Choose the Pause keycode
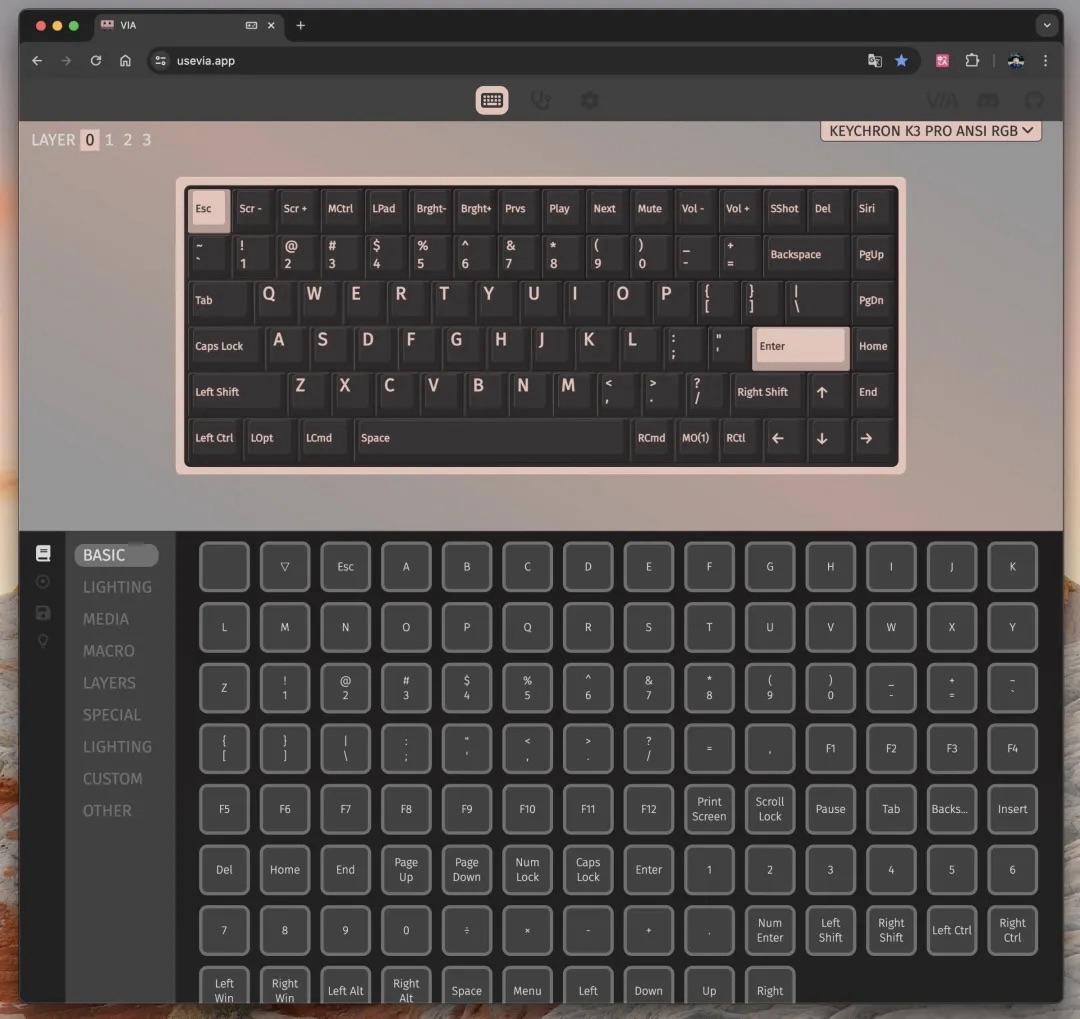The height and width of the screenshot is (1019, 1080). 830,810
